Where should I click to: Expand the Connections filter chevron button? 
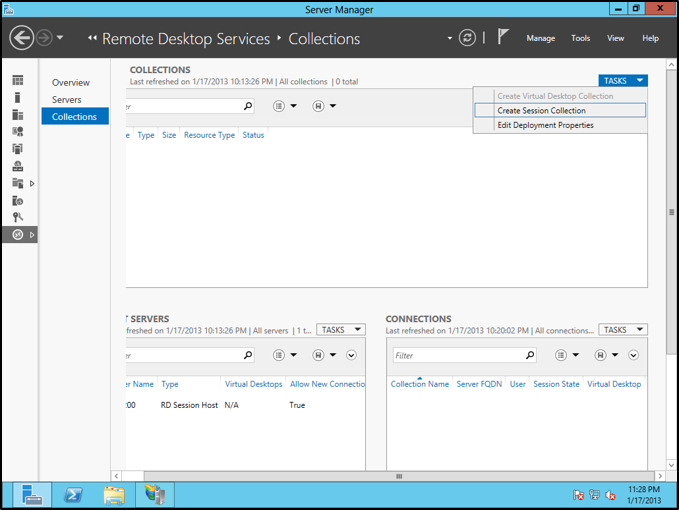point(633,355)
